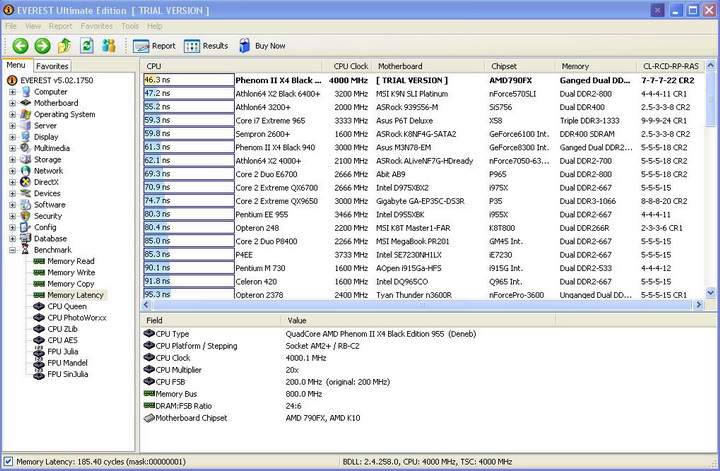Open the Memory Read benchmark
This screenshot has height=471, width=720.
click(71, 261)
